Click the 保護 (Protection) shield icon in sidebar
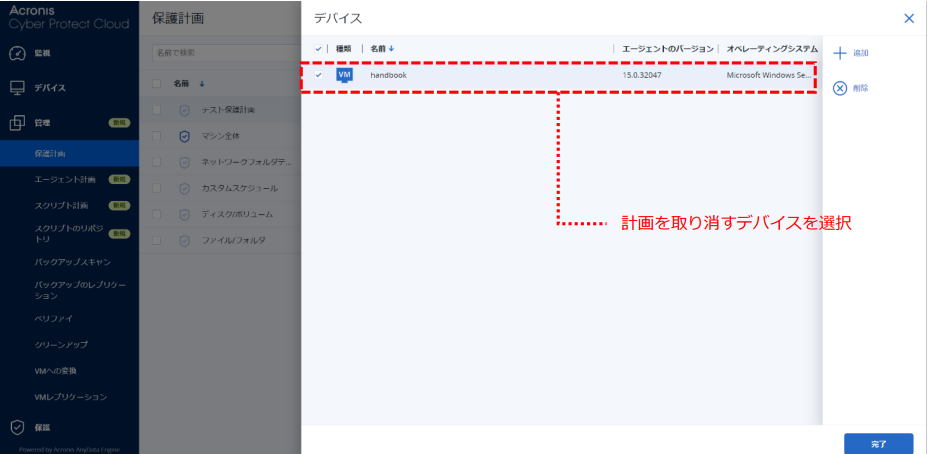Viewport: 929px width, 454px height. coord(17,427)
